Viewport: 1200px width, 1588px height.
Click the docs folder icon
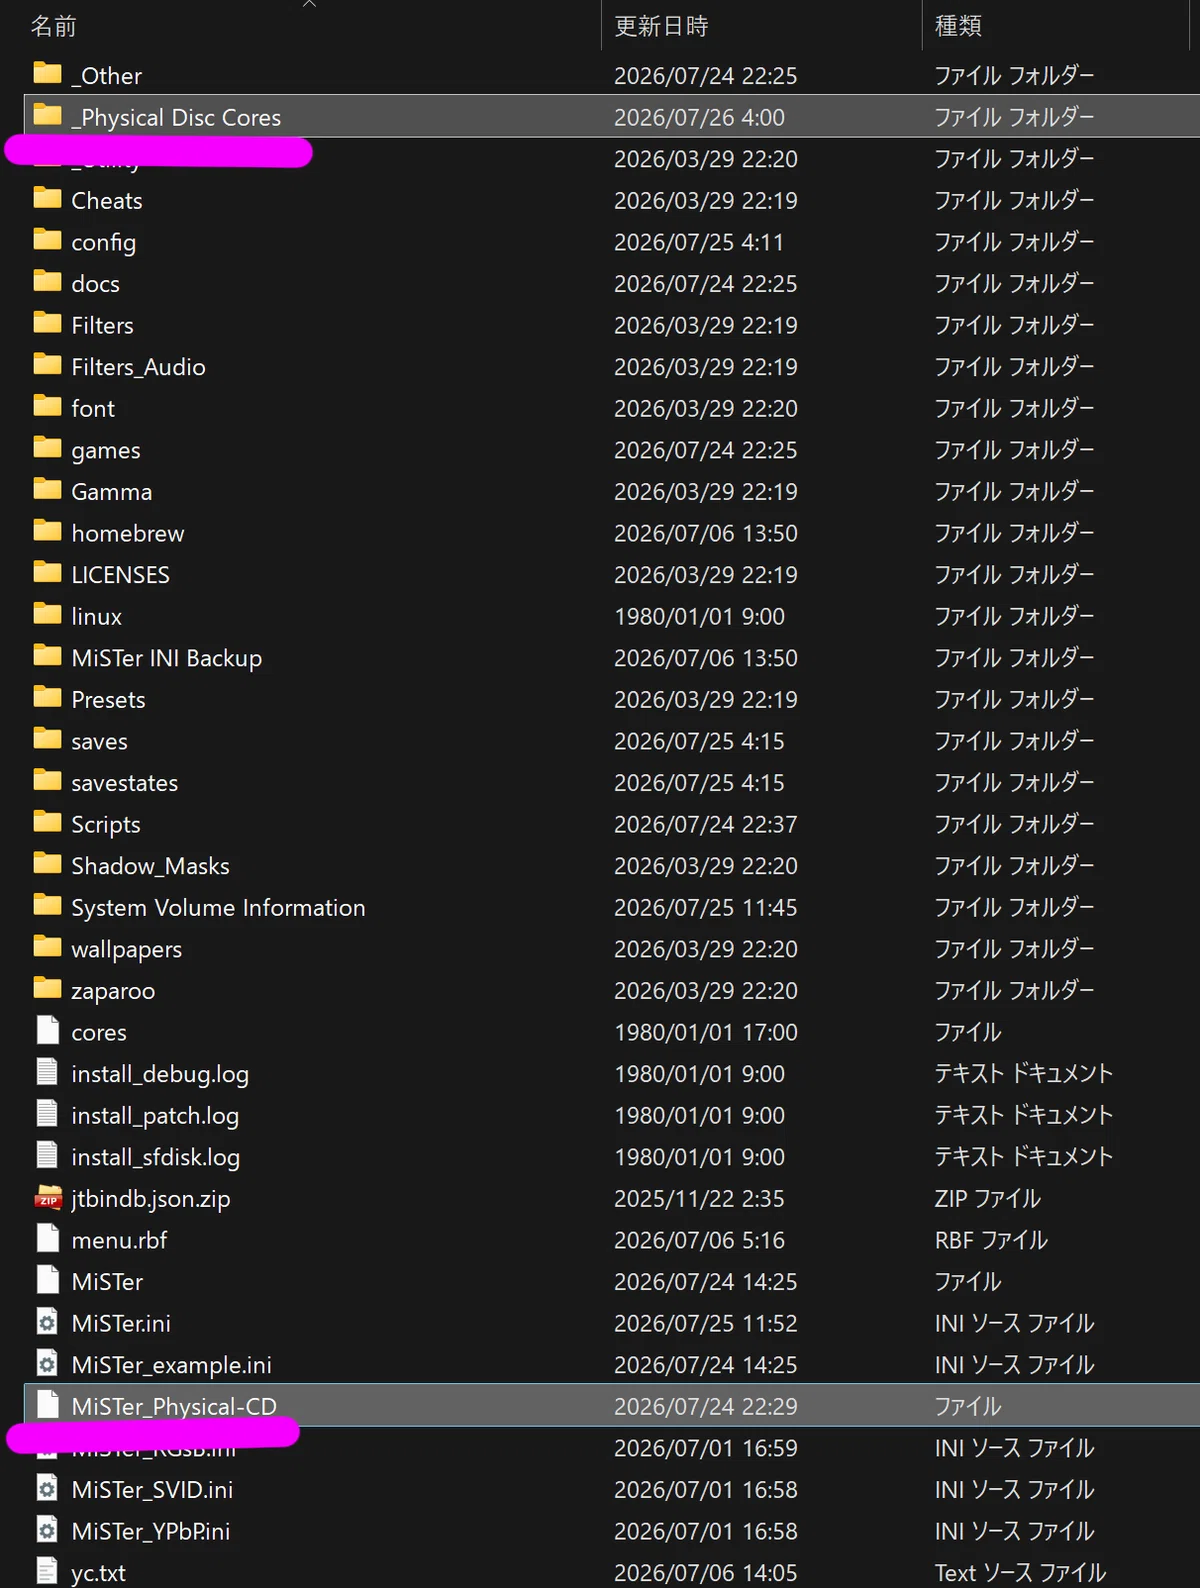click(47, 281)
